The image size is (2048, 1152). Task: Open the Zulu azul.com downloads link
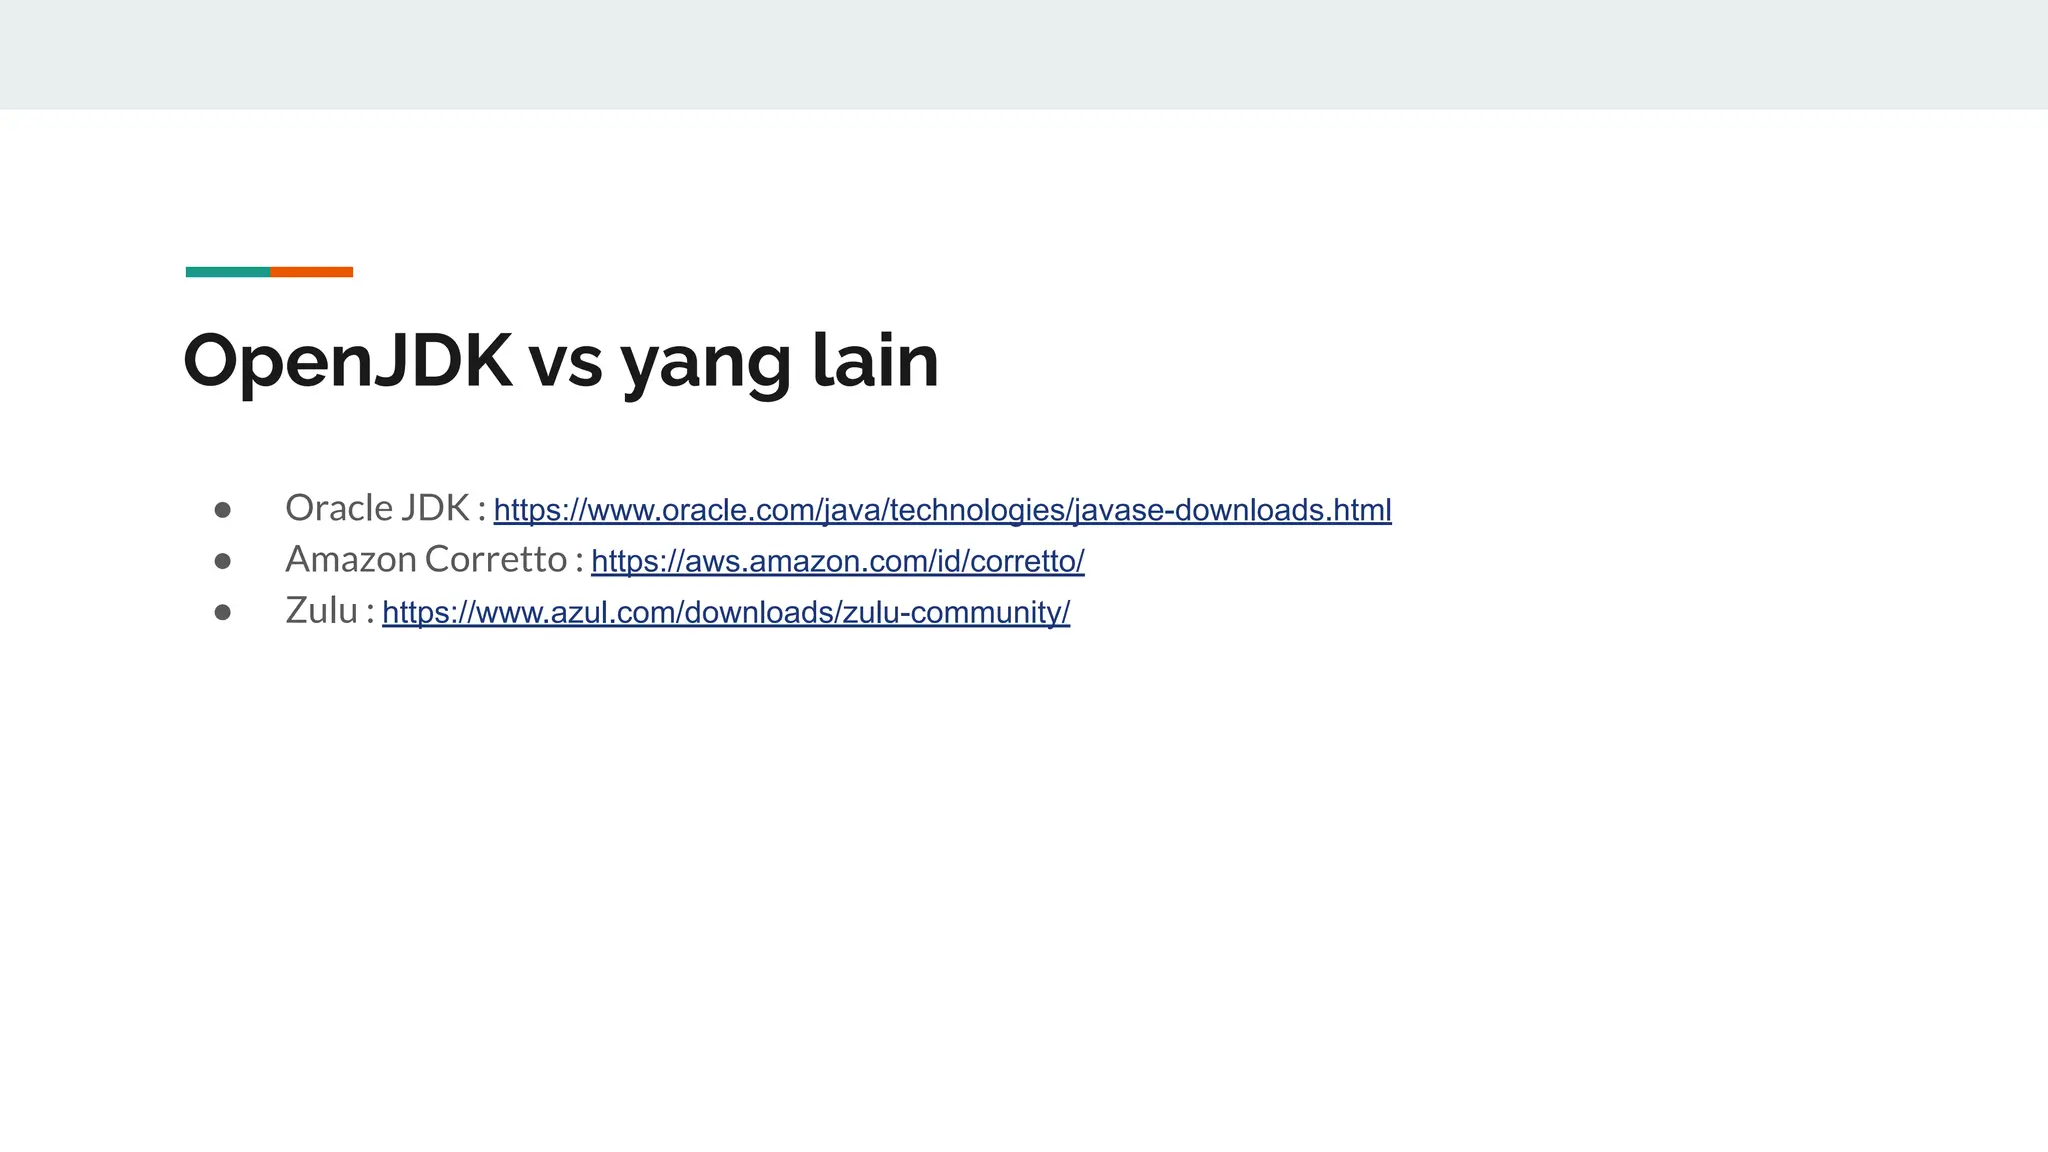(x=726, y=612)
